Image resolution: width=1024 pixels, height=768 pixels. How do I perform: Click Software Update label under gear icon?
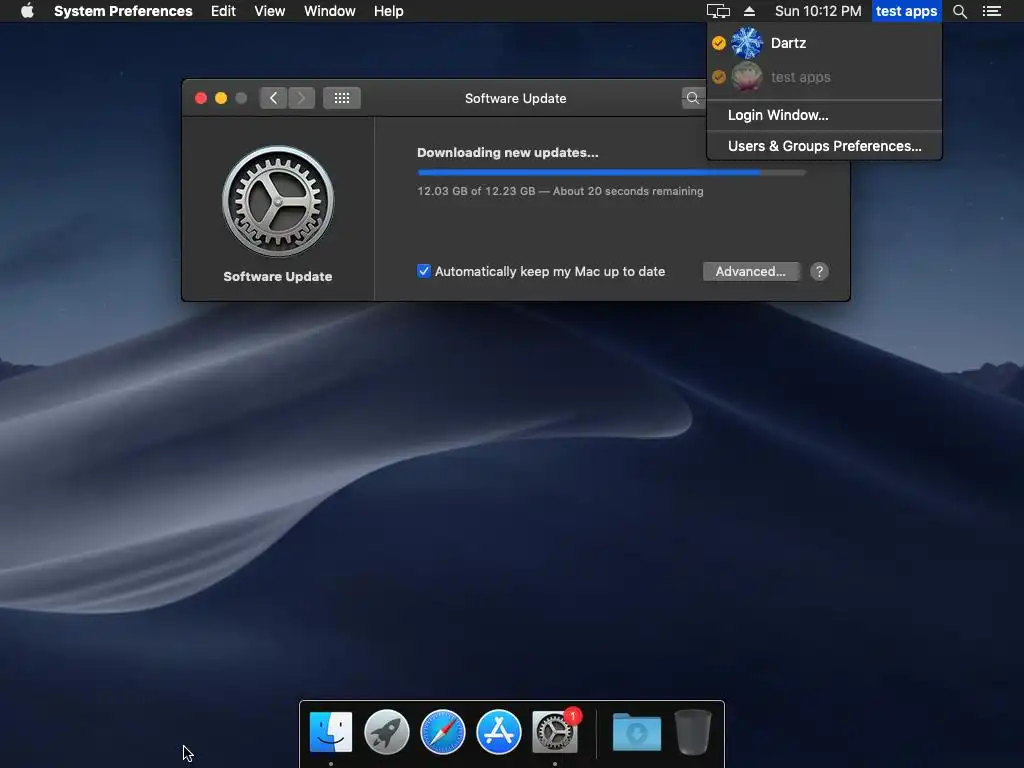click(x=278, y=276)
